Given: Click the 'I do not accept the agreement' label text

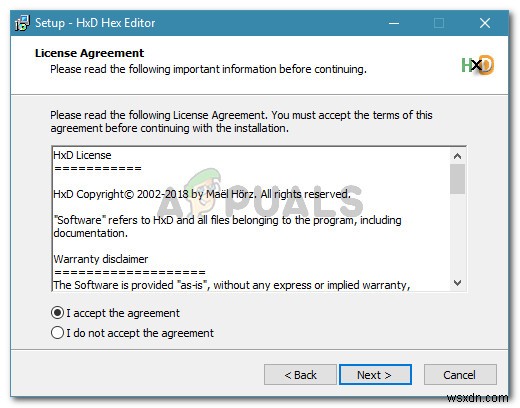Looking at the screenshot, I should point(140,333).
